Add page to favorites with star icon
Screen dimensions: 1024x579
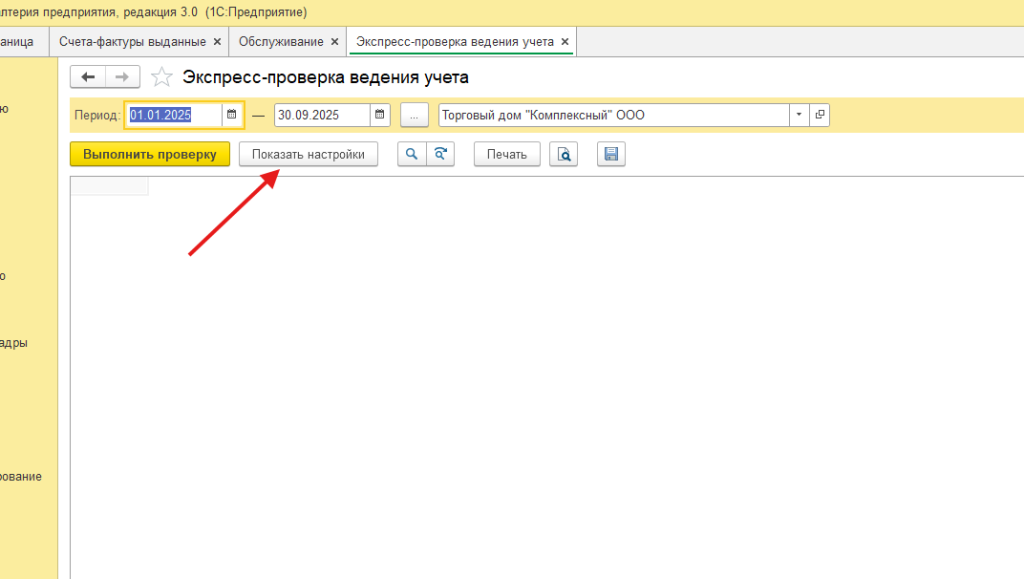point(161,78)
